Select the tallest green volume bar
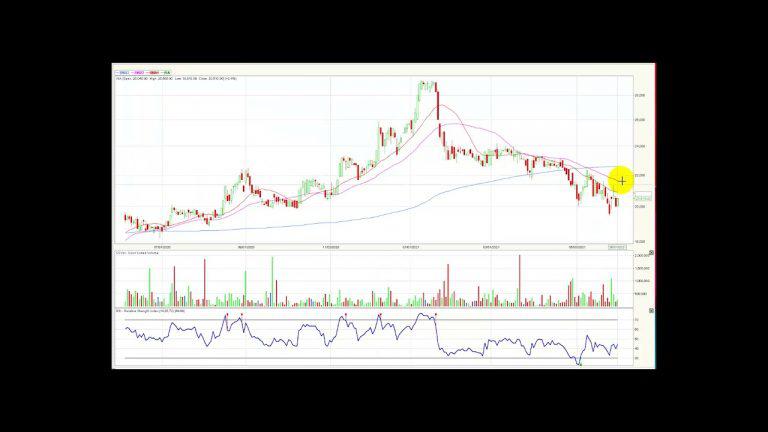The height and width of the screenshot is (432, 768). pyautogui.click(x=272, y=282)
